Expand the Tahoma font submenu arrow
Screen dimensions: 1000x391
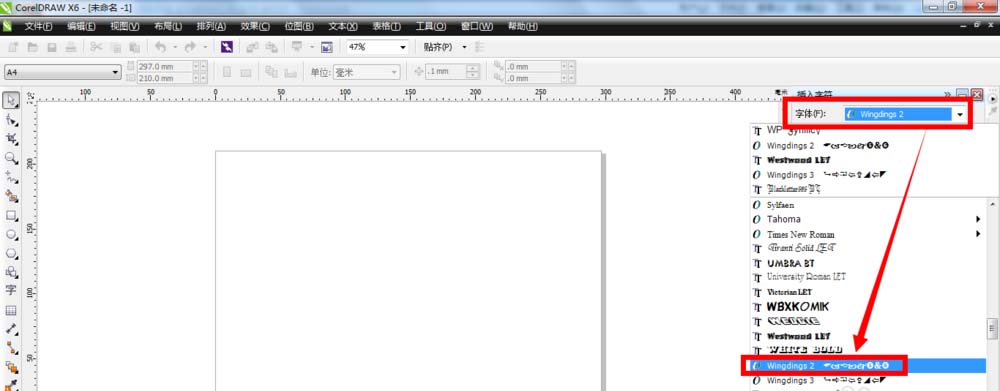tap(978, 219)
